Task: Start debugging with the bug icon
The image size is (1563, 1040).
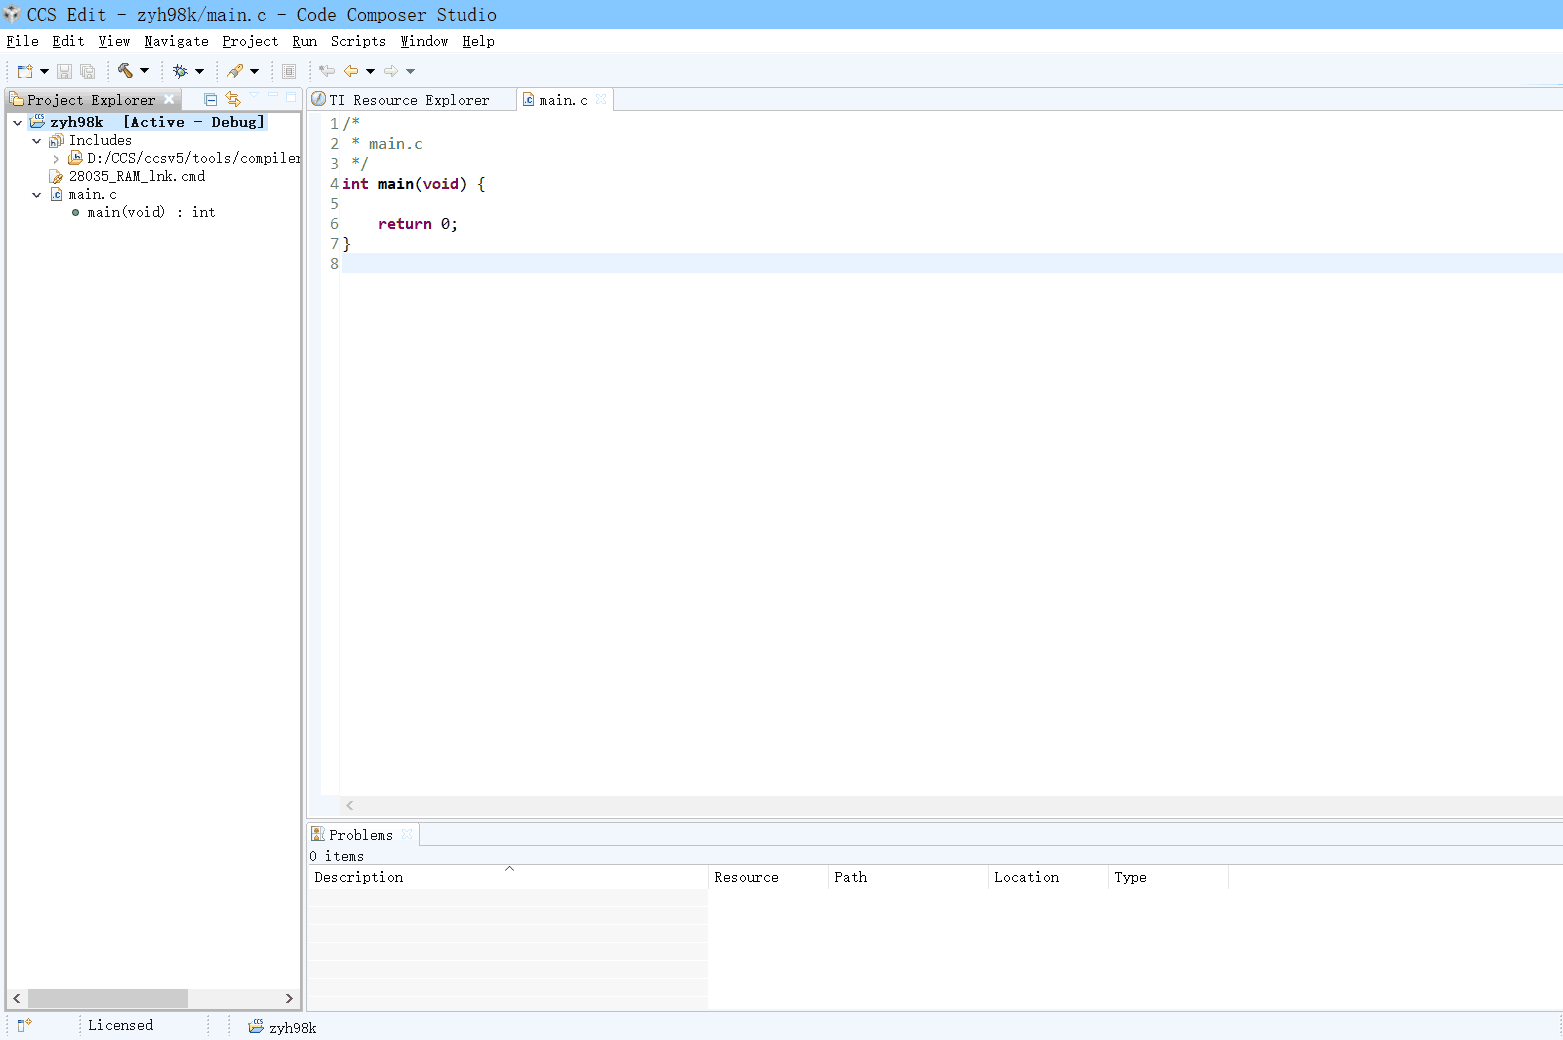Action: (180, 71)
